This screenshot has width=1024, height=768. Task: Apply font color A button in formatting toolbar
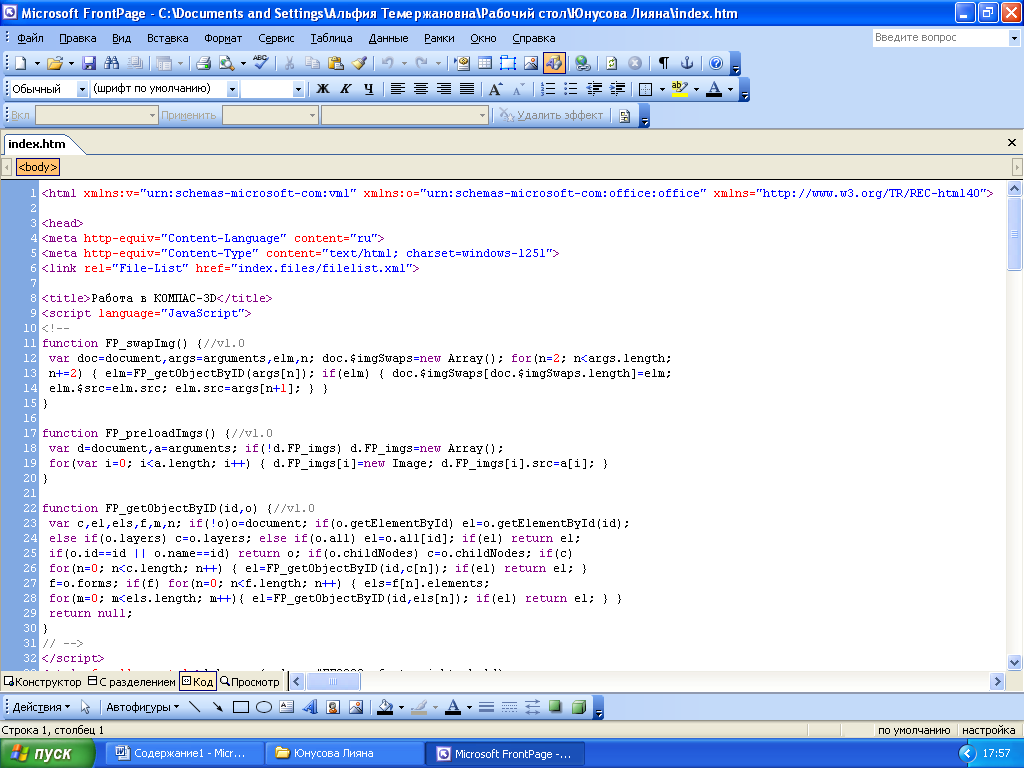714,89
